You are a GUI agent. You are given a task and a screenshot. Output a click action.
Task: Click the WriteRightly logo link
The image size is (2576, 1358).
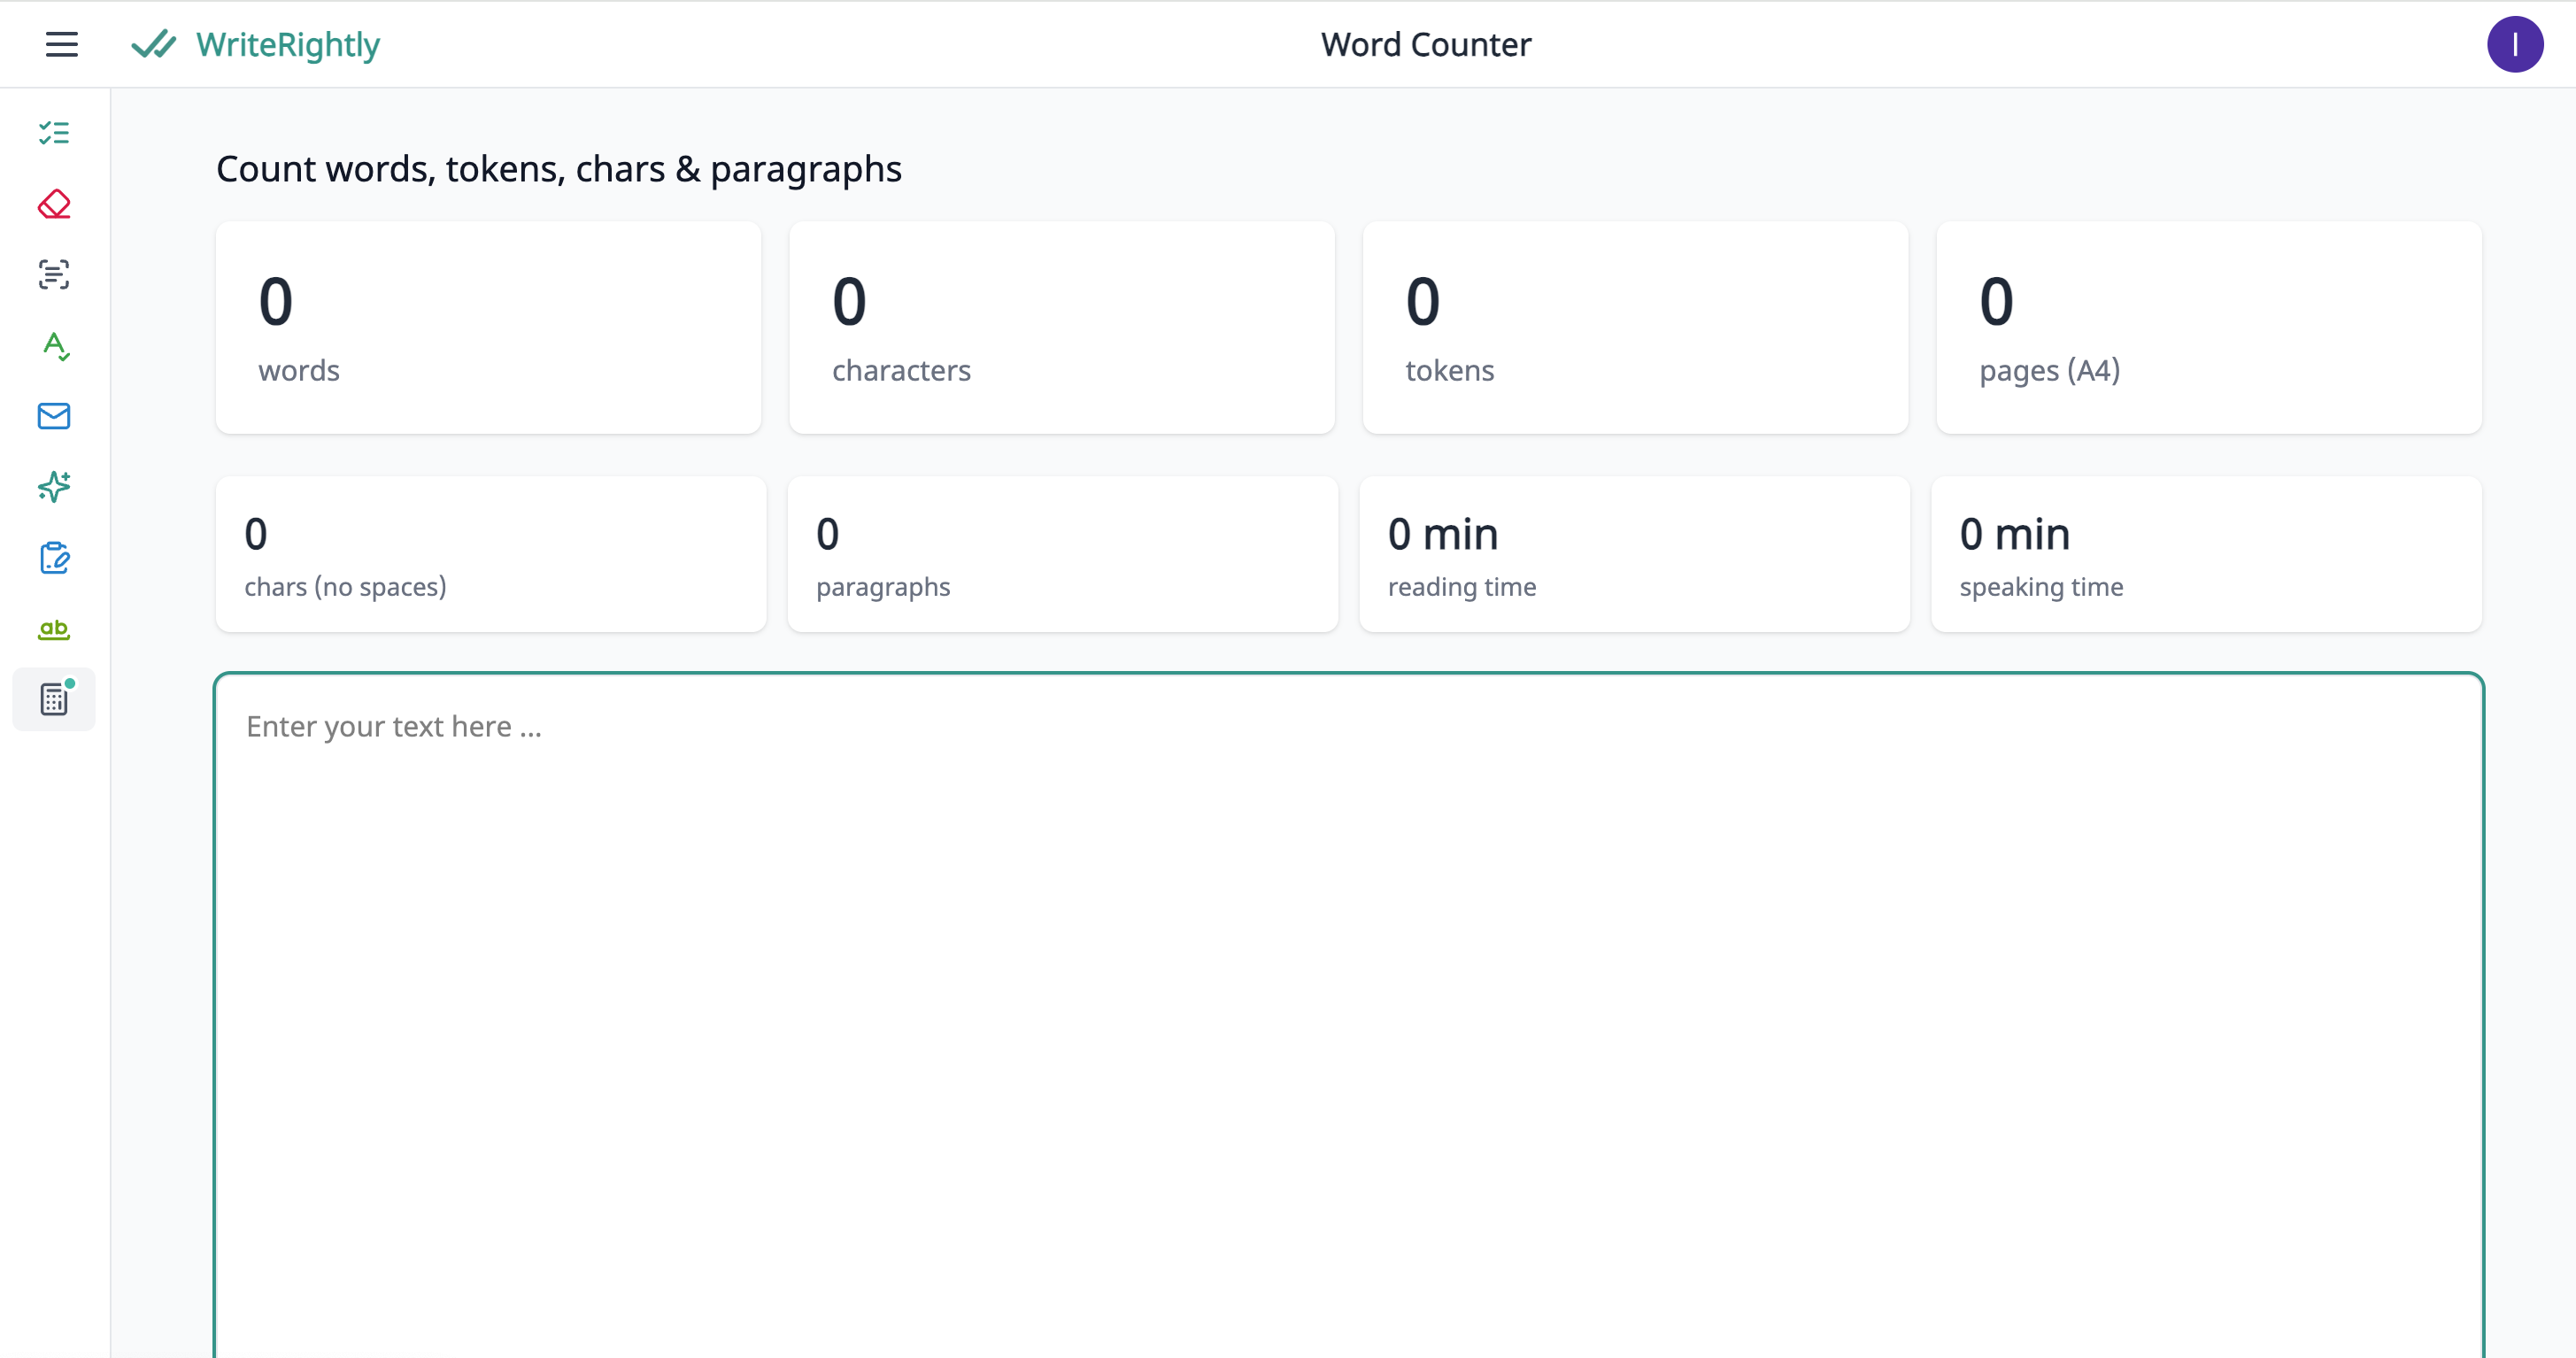pos(256,44)
